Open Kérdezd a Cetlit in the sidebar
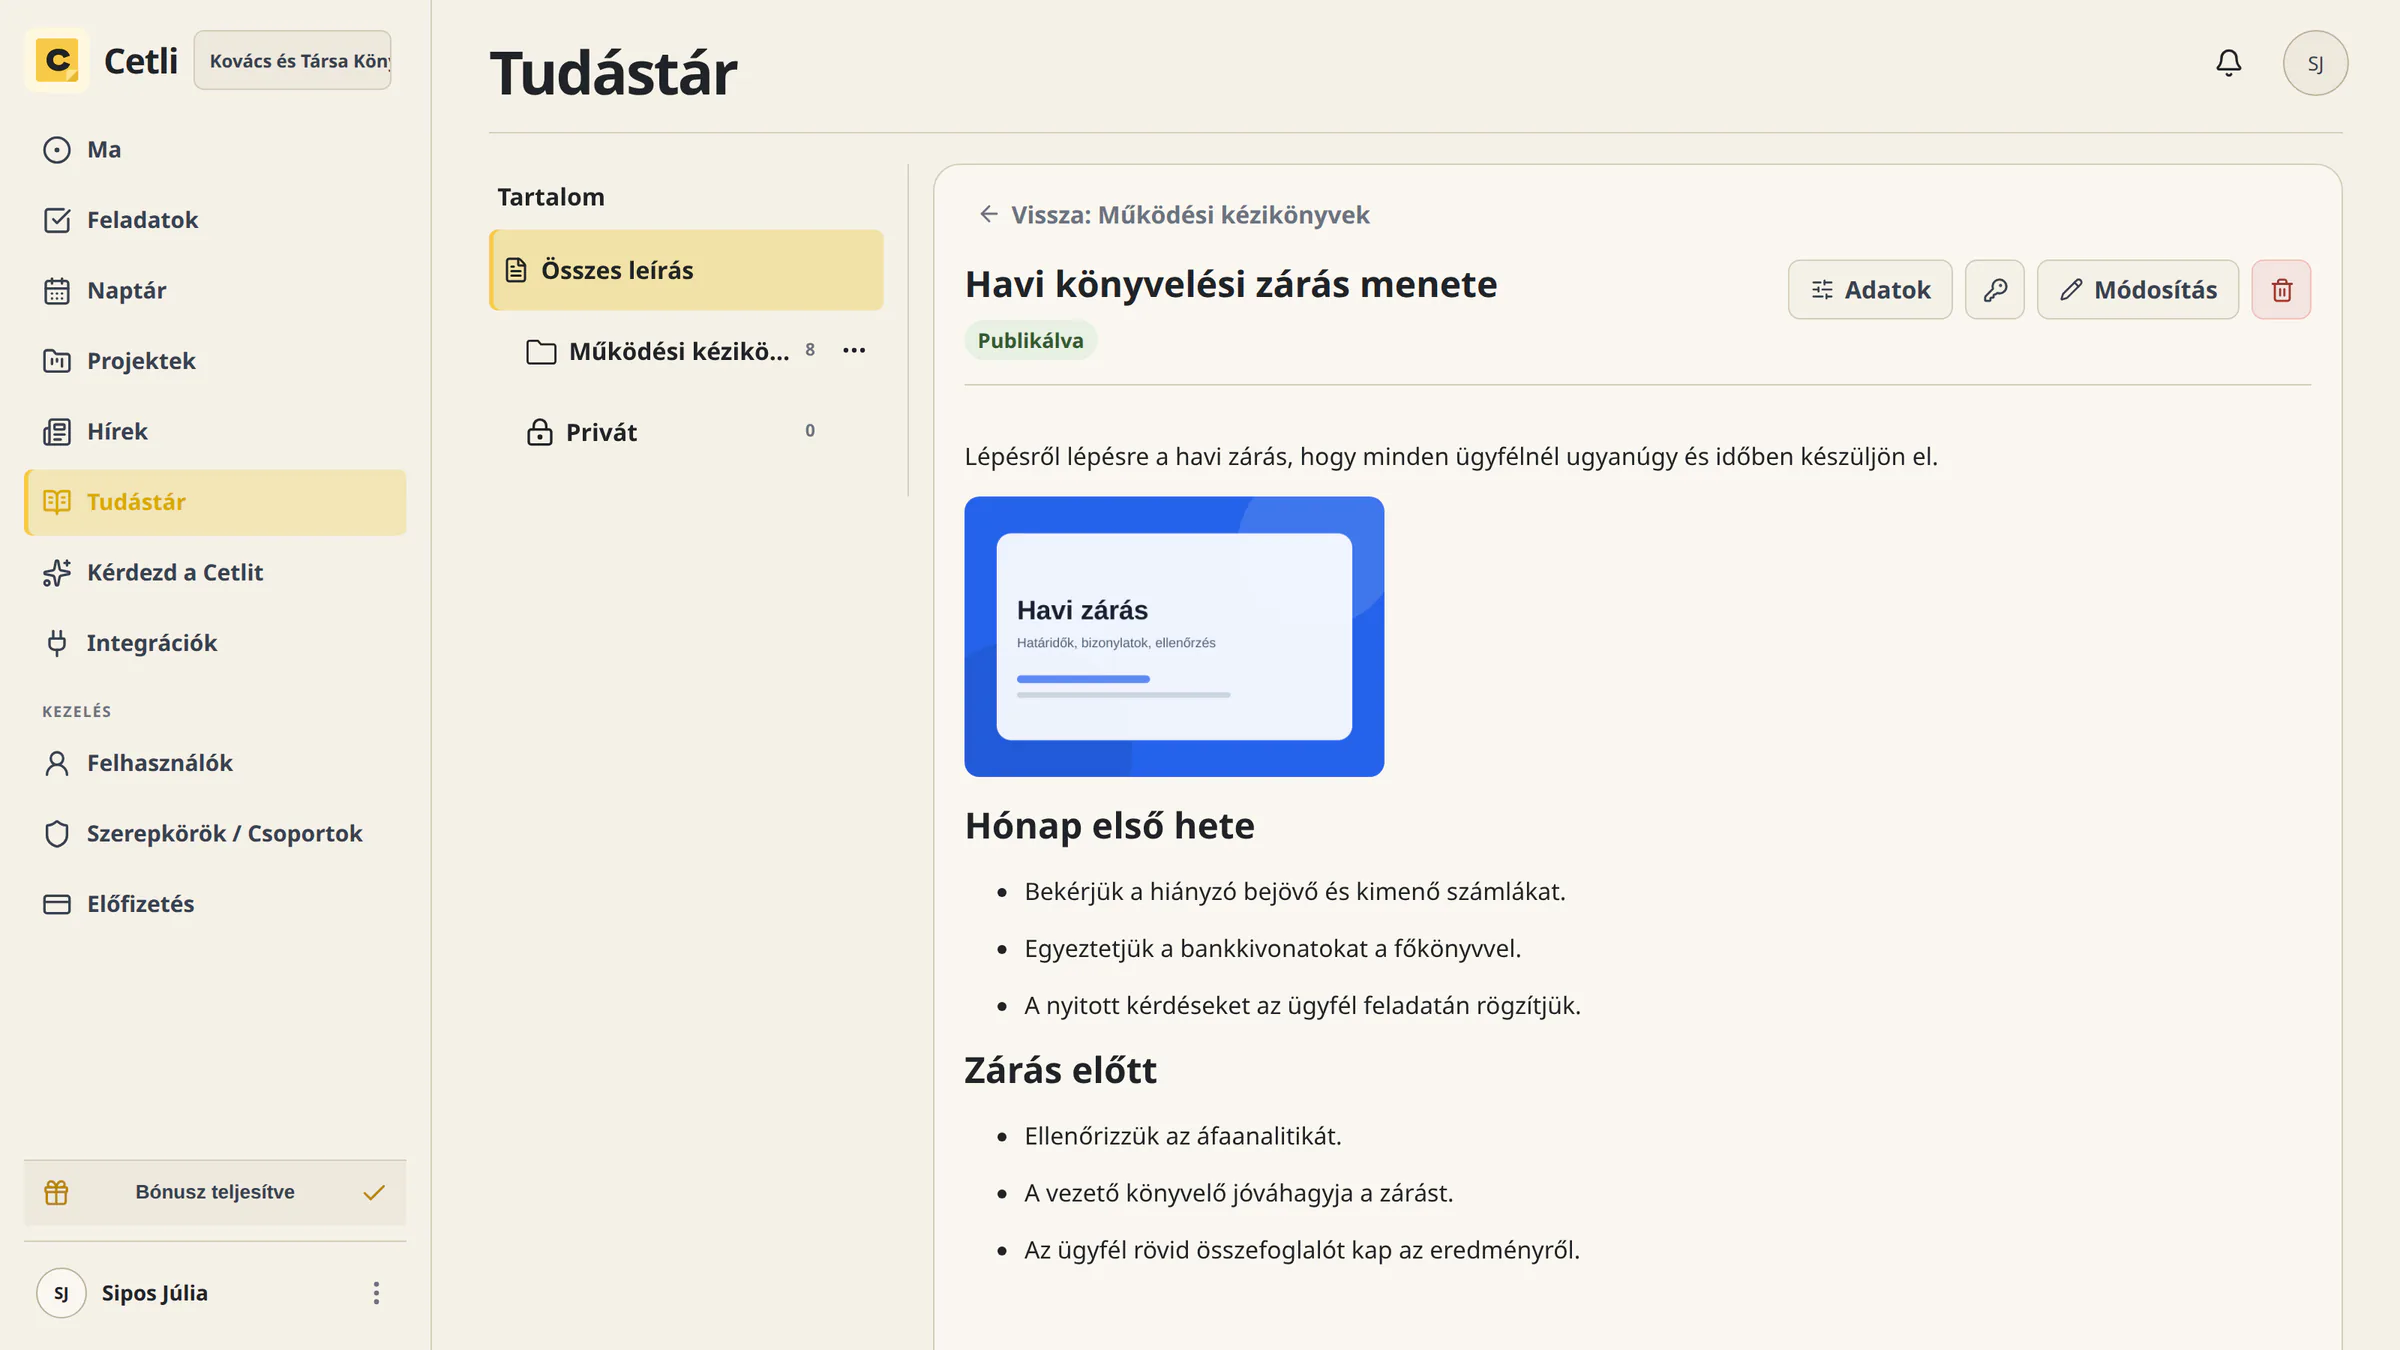 (215, 573)
